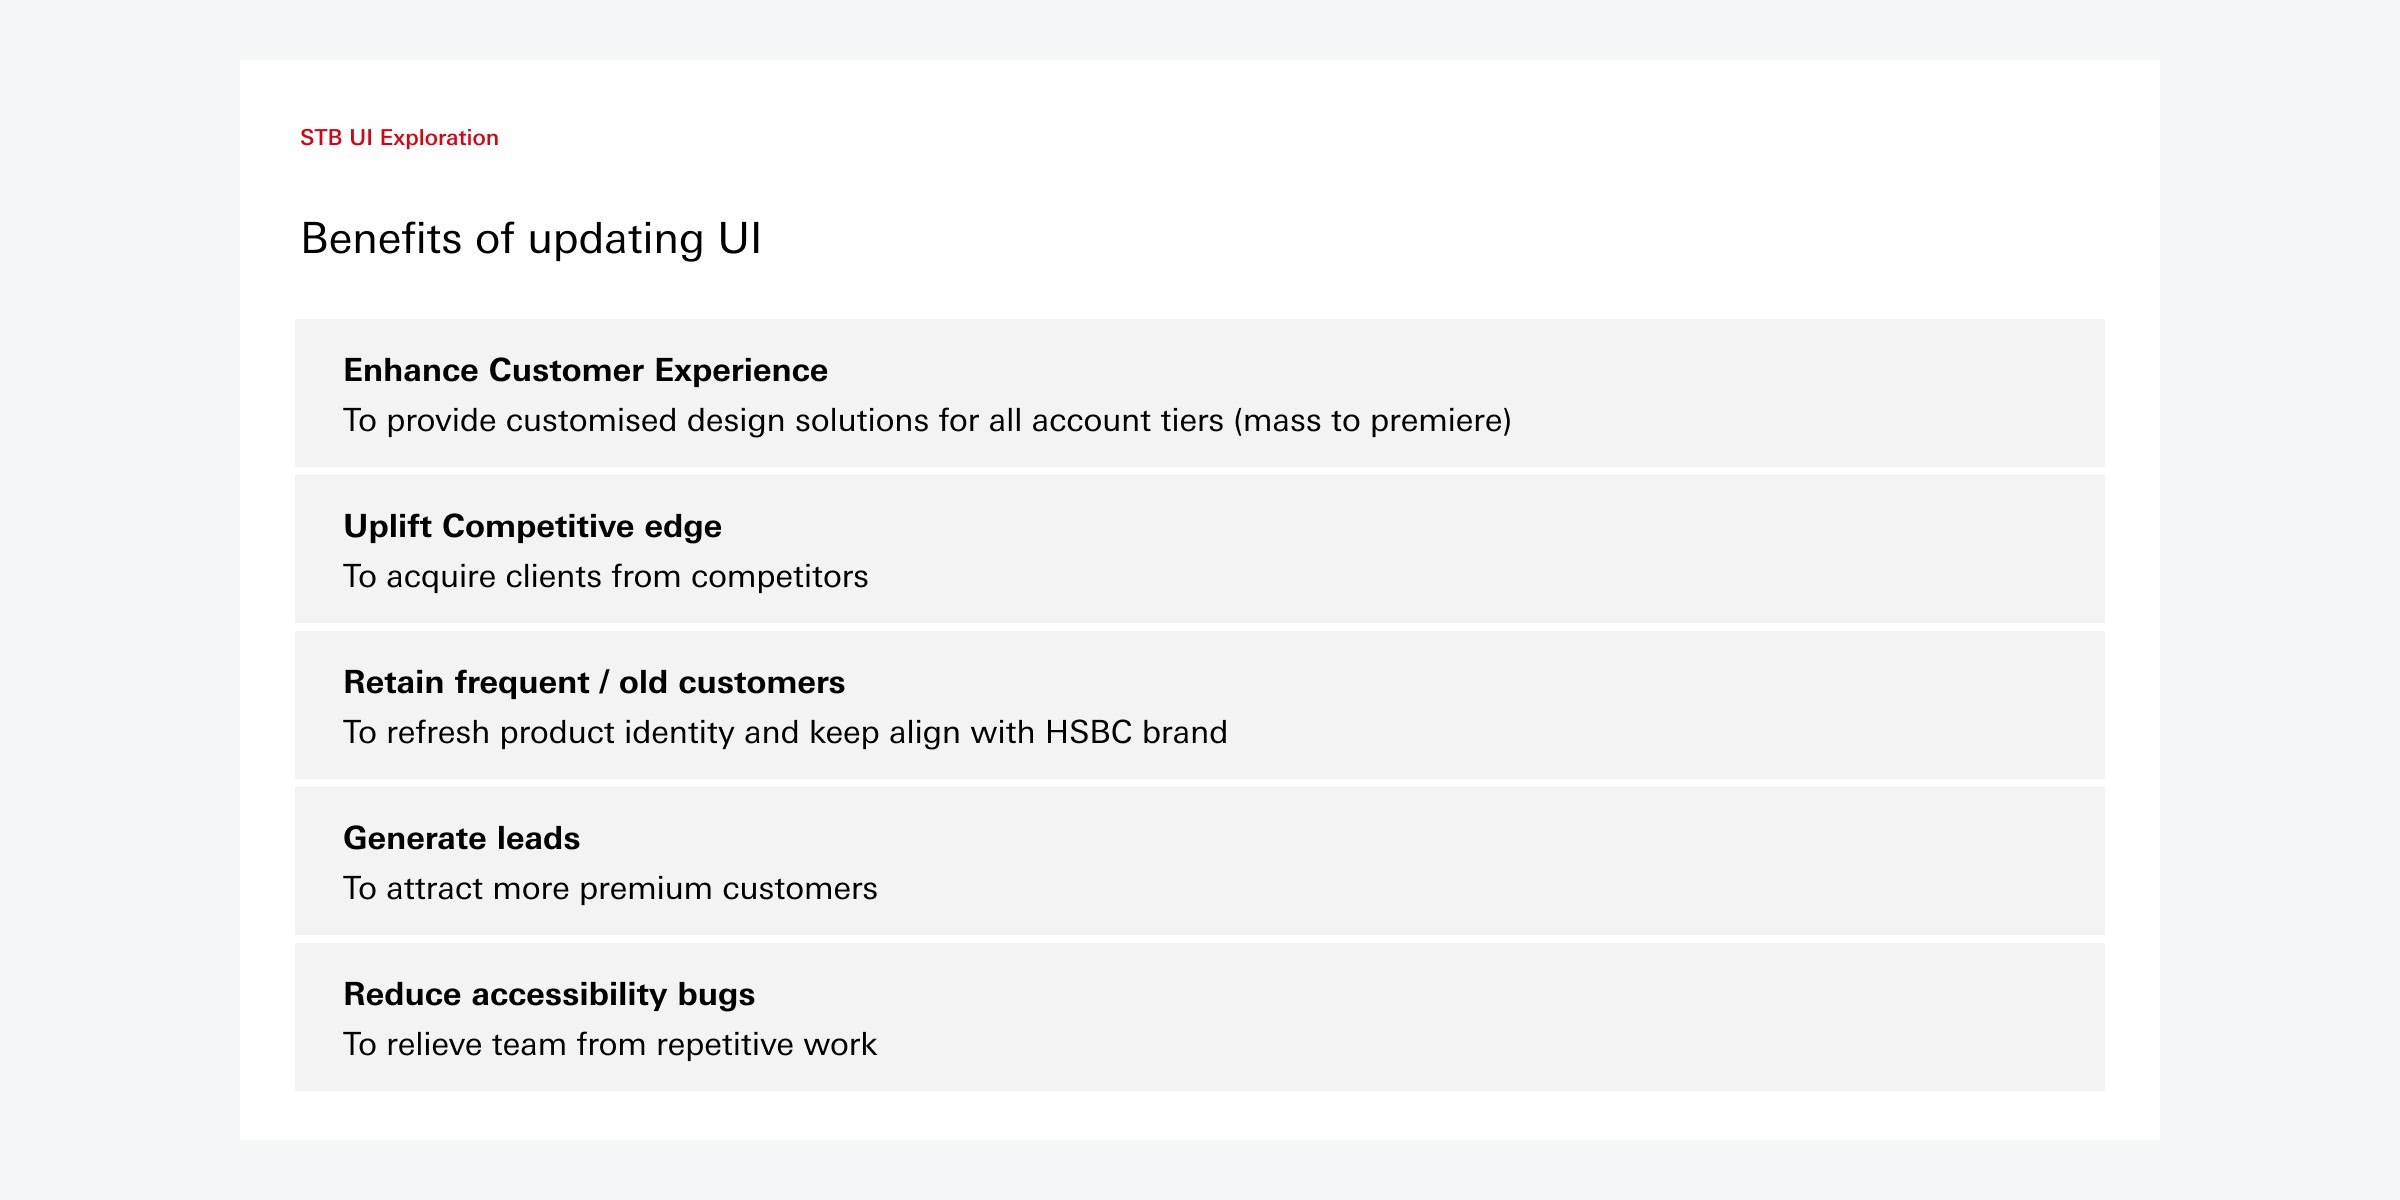The image size is (2400, 1200).
Task: Select the refresh product identity description
Action: (785, 733)
